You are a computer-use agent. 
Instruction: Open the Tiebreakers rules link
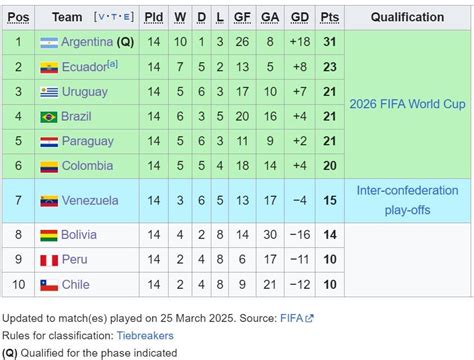tap(145, 335)
